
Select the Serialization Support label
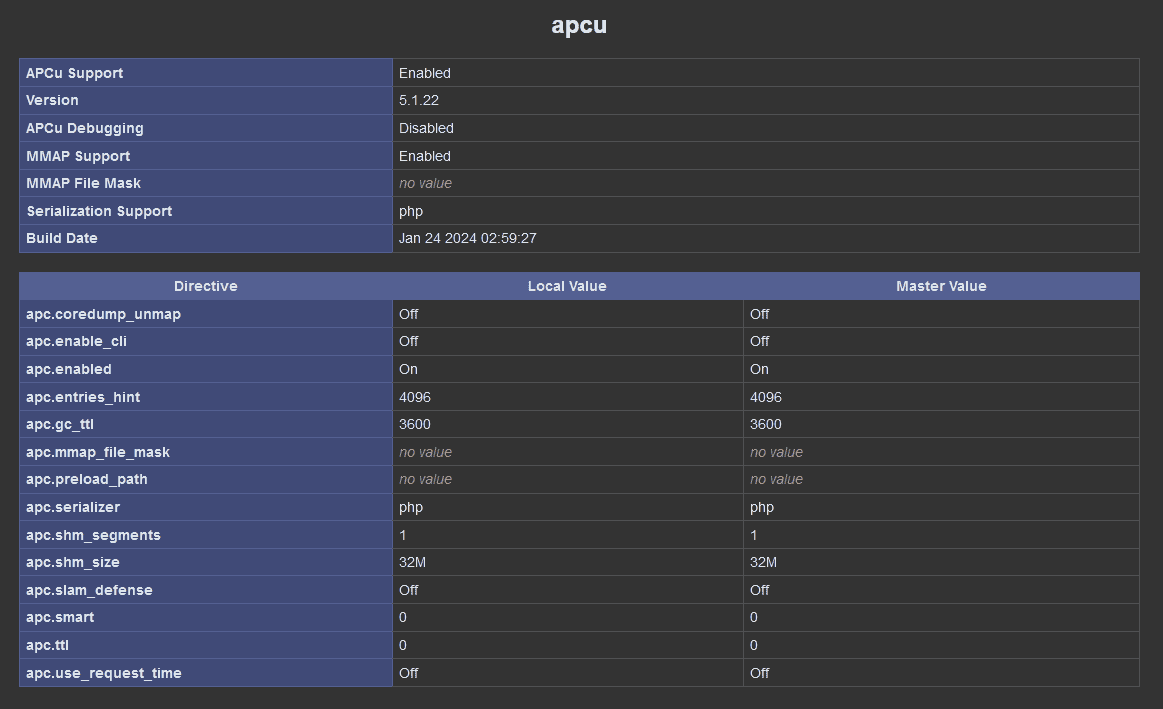pos(99,211)
